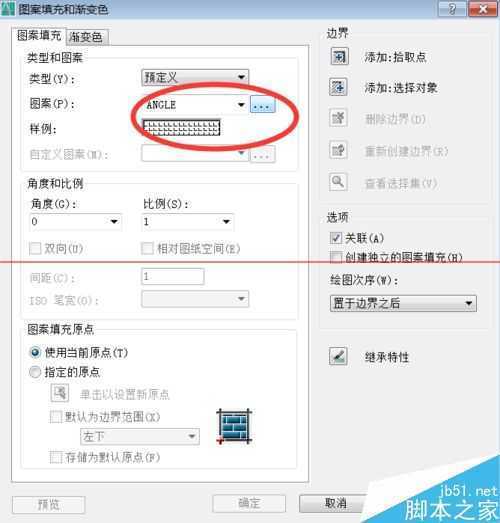Click the Remove Boundaries (删除边界) icon

tap(338, 117)
